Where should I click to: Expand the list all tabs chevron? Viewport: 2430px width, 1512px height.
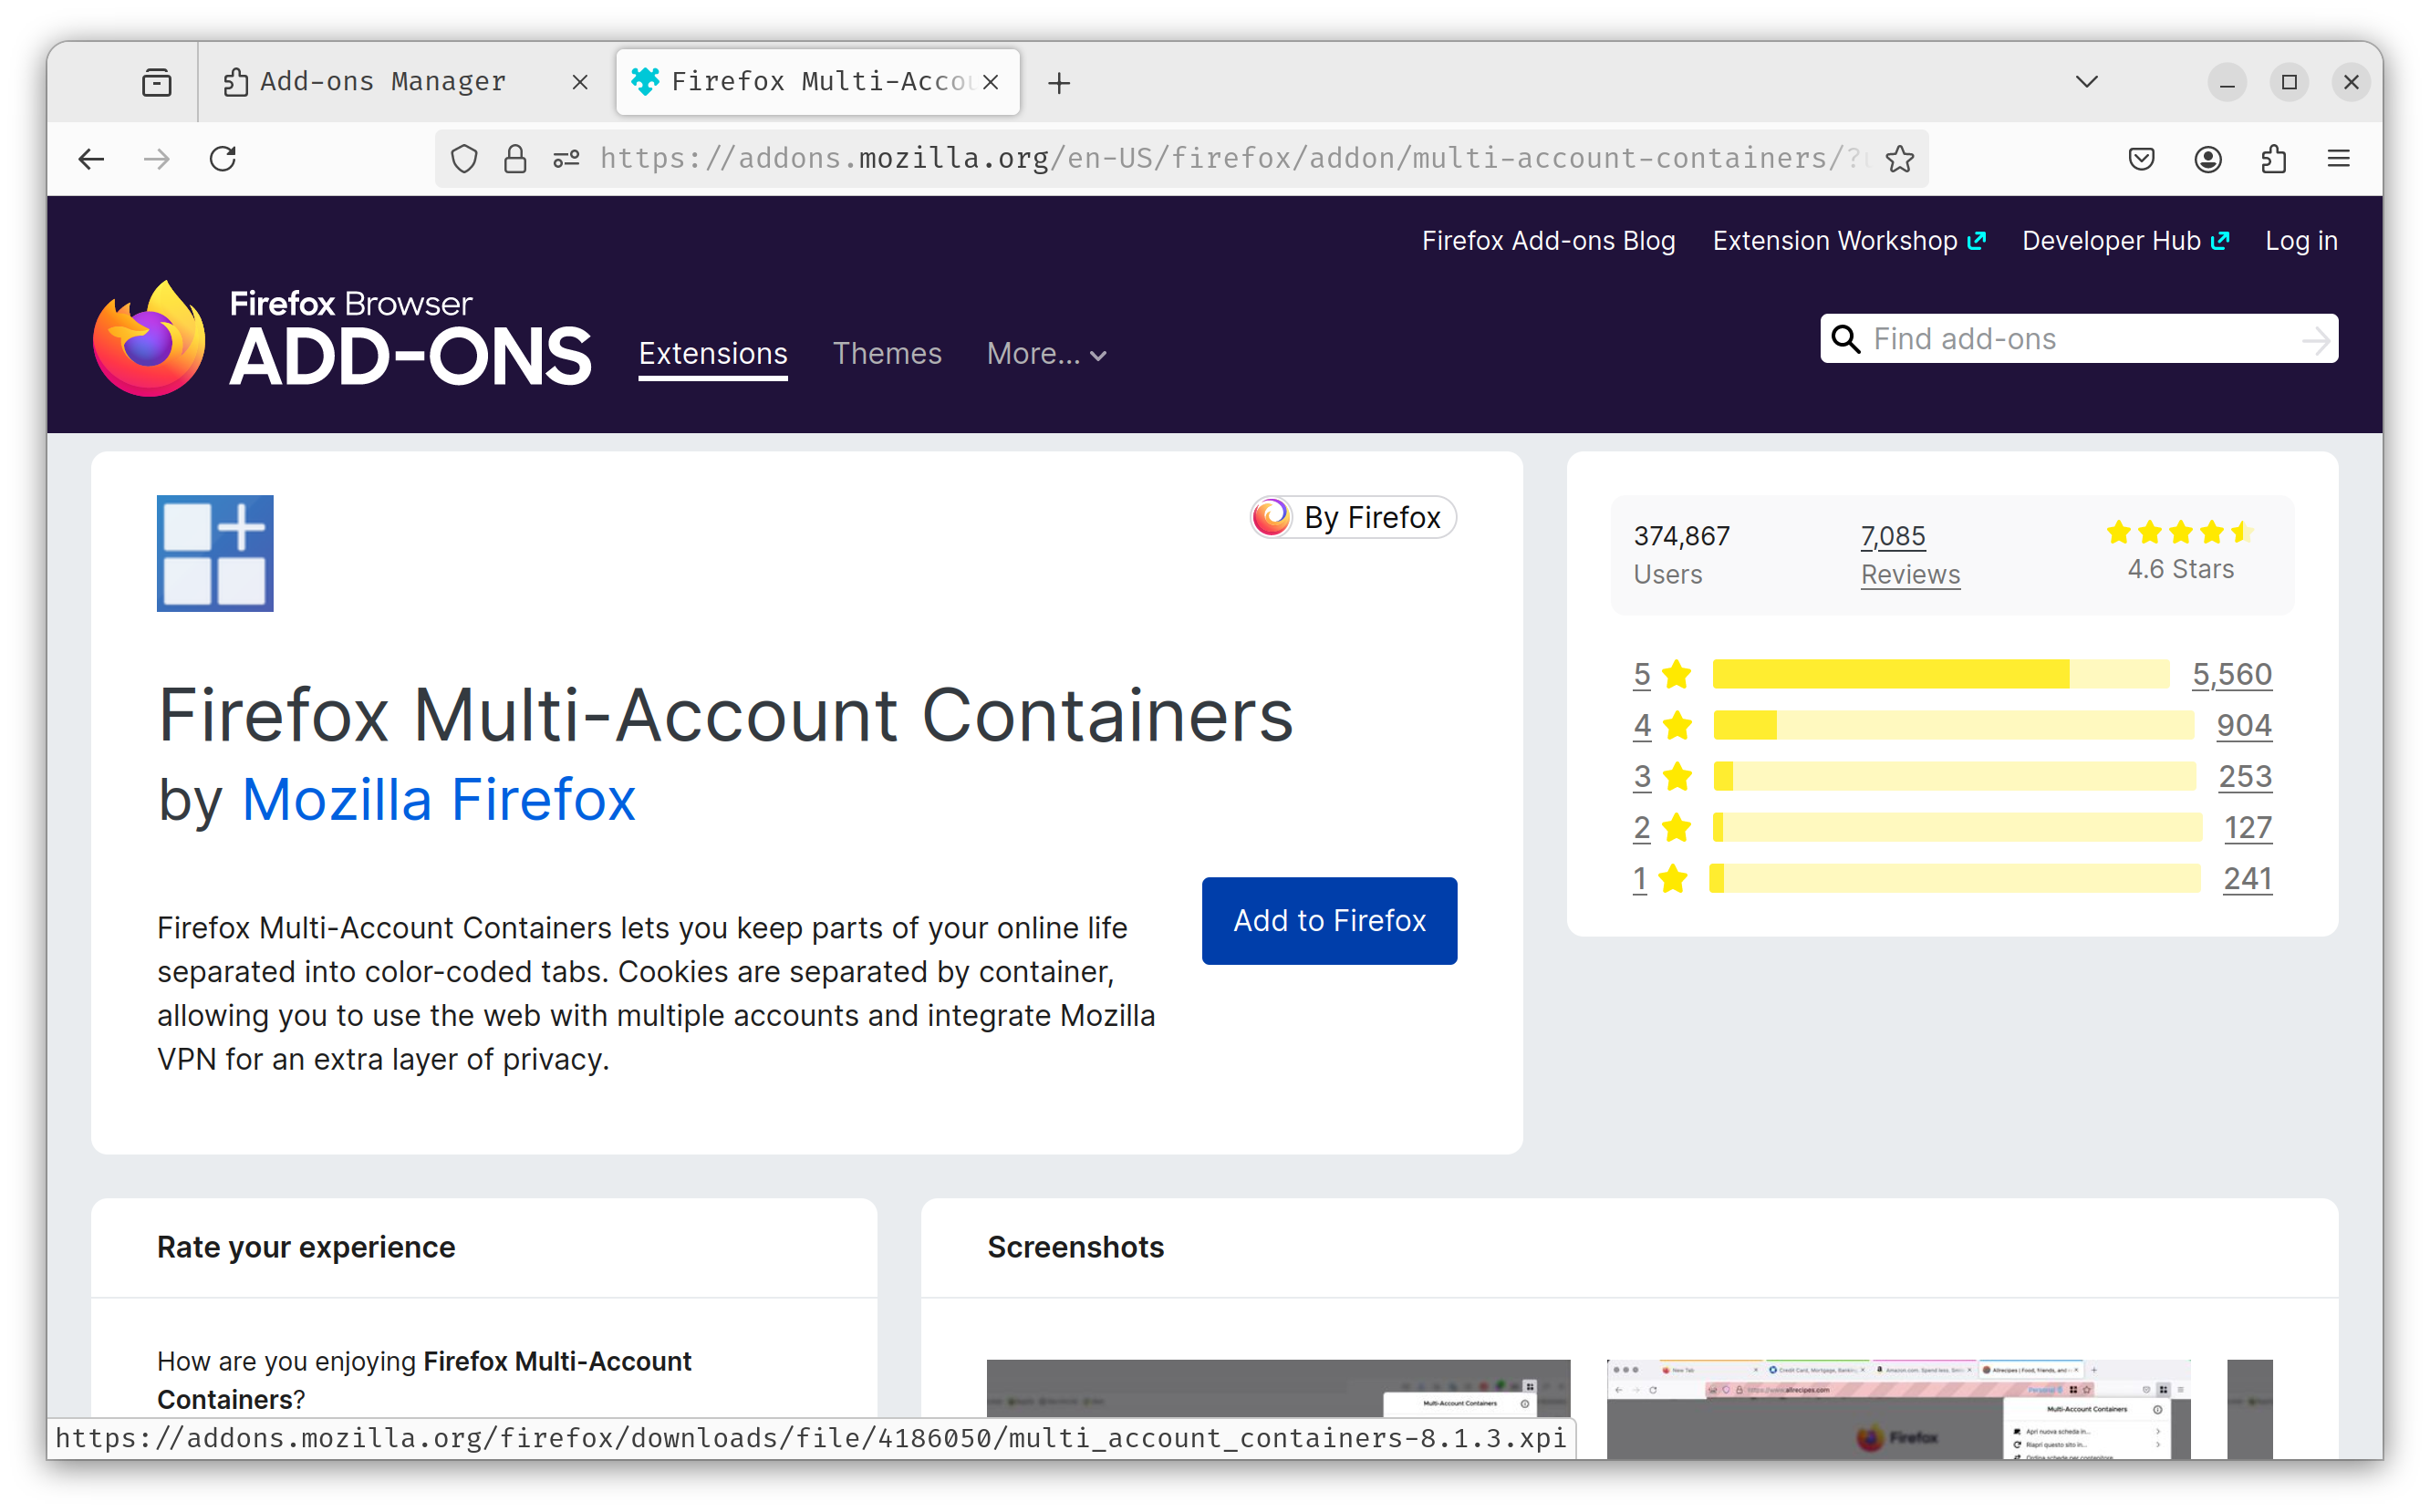click(2087, 82)
